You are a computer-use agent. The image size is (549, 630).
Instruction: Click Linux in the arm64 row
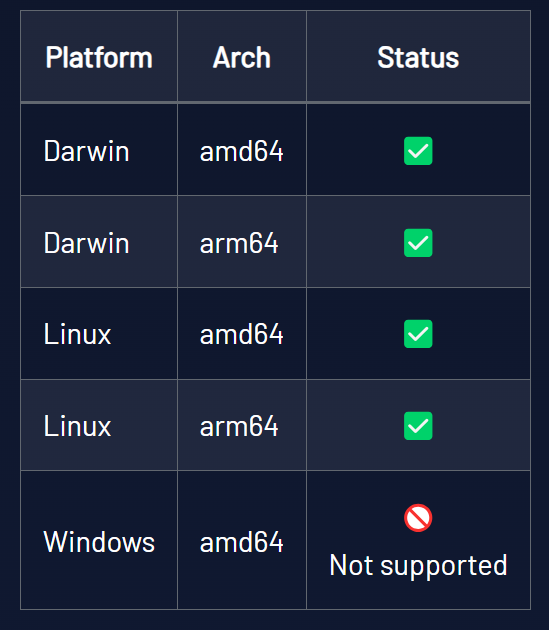pyautogui.click(x=77, y=426)
